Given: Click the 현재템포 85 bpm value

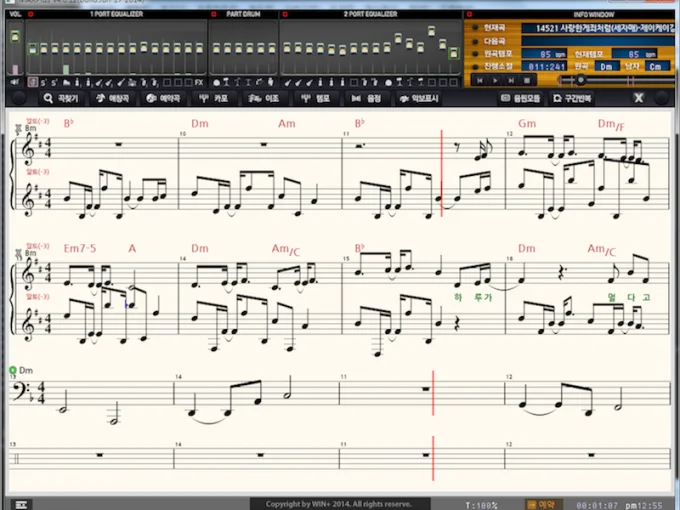Looking at the screenshot, I should [x=635, y=54].
